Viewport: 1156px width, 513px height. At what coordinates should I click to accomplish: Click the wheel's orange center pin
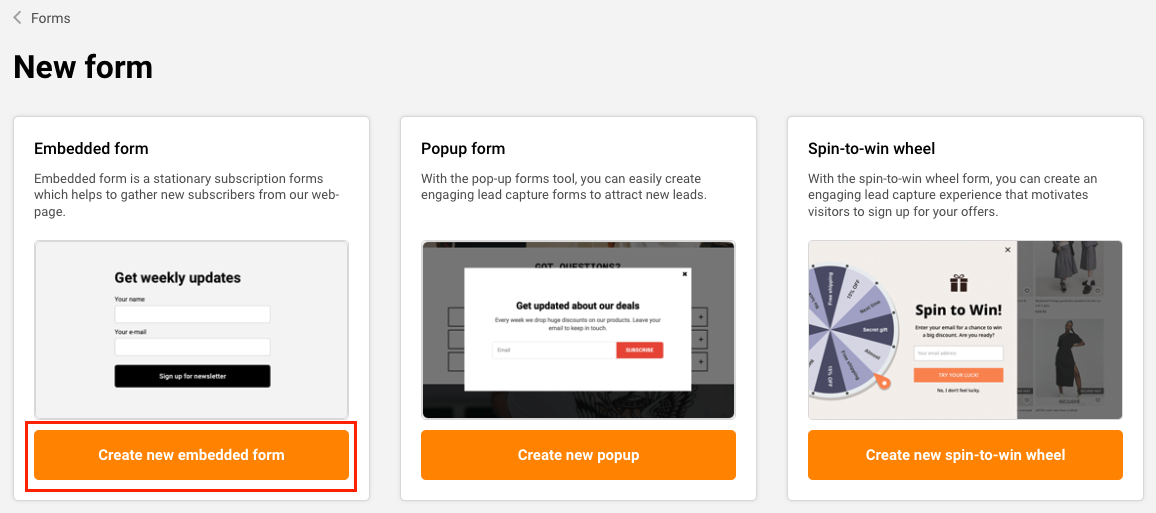pos(881,381)
